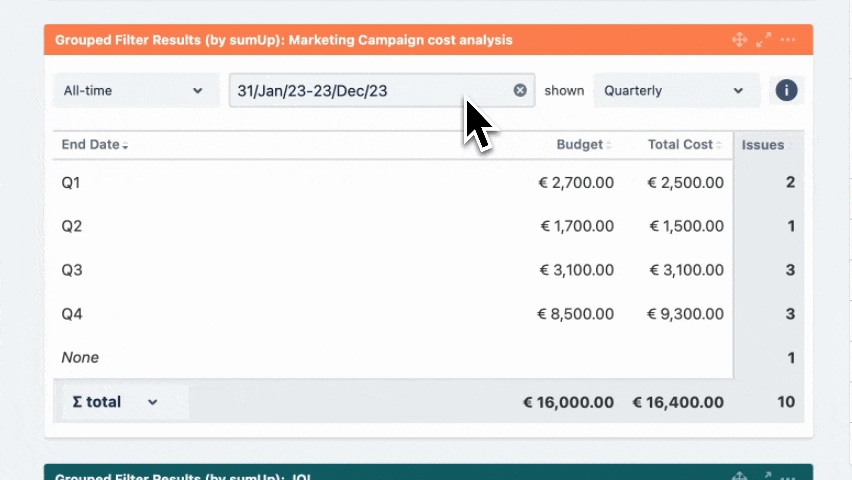This screenshot has height=480, width=852.
Task: Click into the 31/Jan/23-23/Dec/23 date field
Action: point(370,90)
